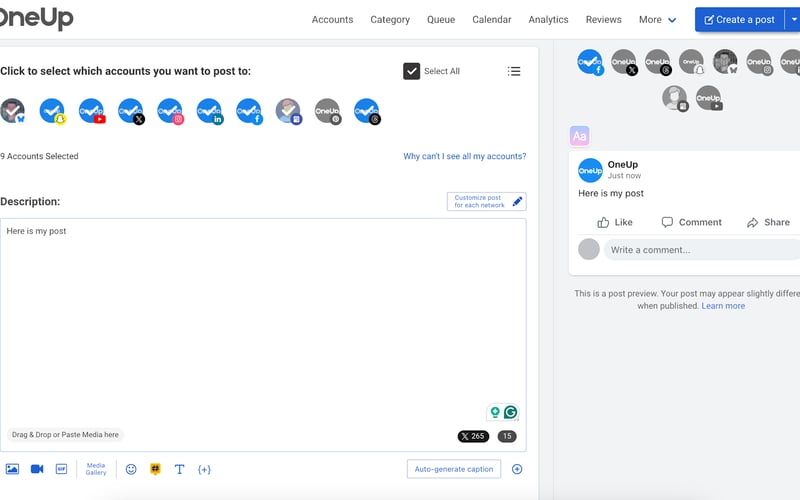Open the Analytics page
This screenshot has height=500, width=800.
(x=548, y=19)
